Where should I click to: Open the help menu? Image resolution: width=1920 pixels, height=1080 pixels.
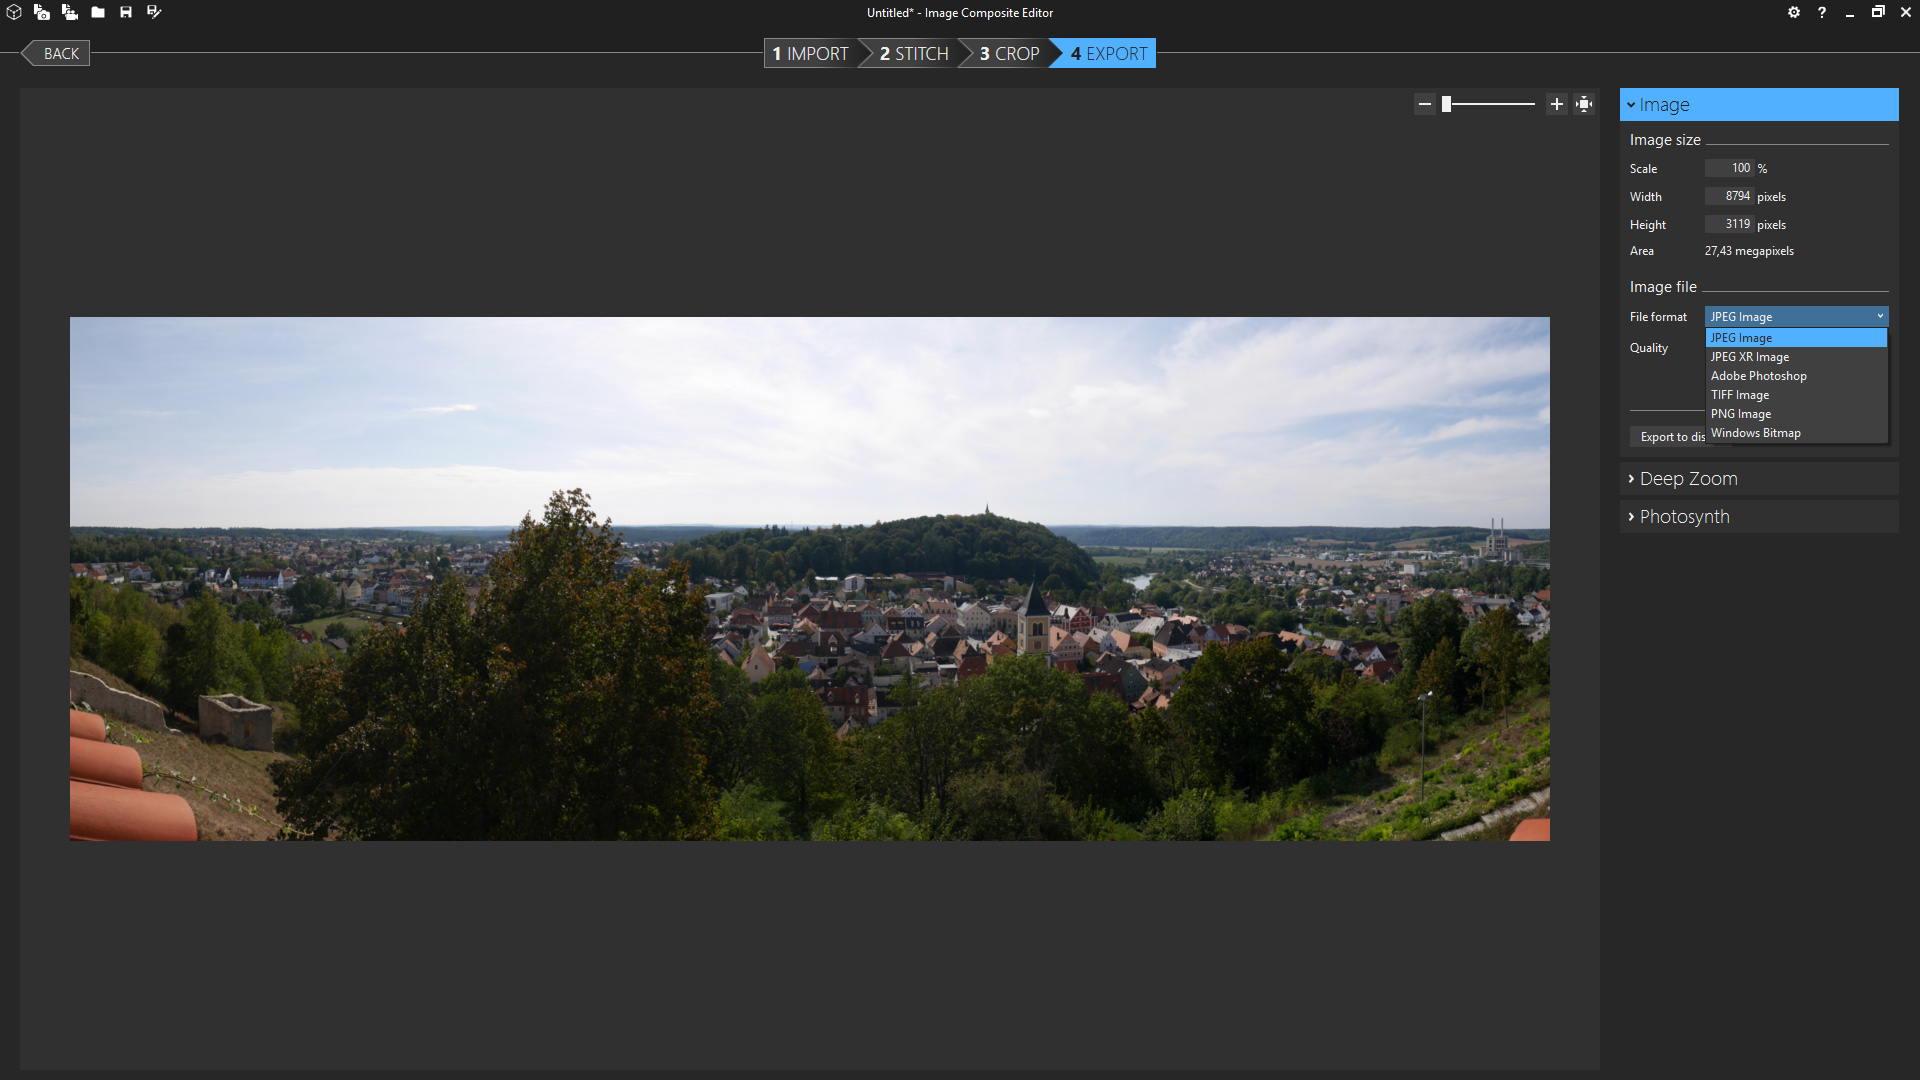(x=1821, y=12)
